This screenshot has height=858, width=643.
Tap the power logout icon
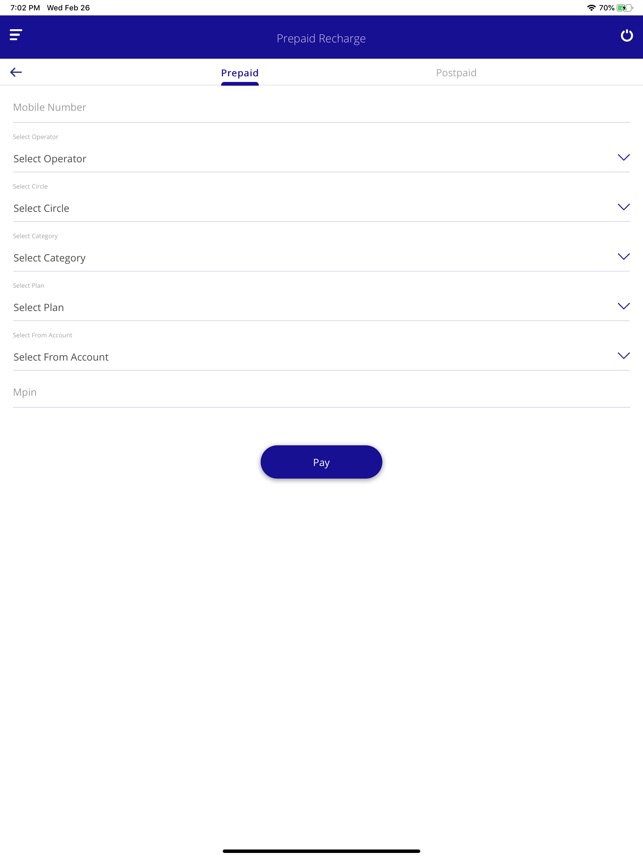[627, 36]
